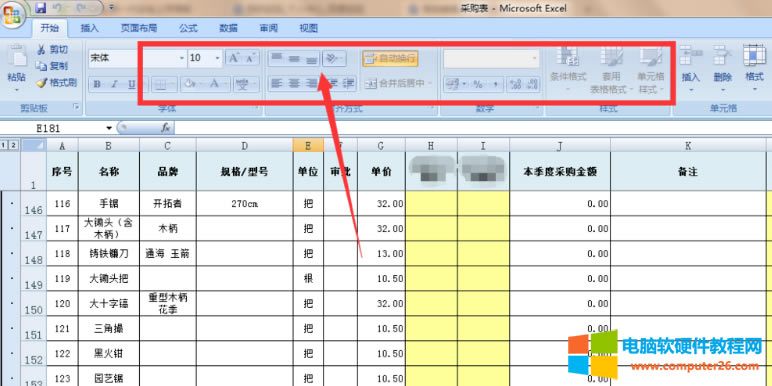
Task: Open the number format combo box
Action: [x=491, y=58]
